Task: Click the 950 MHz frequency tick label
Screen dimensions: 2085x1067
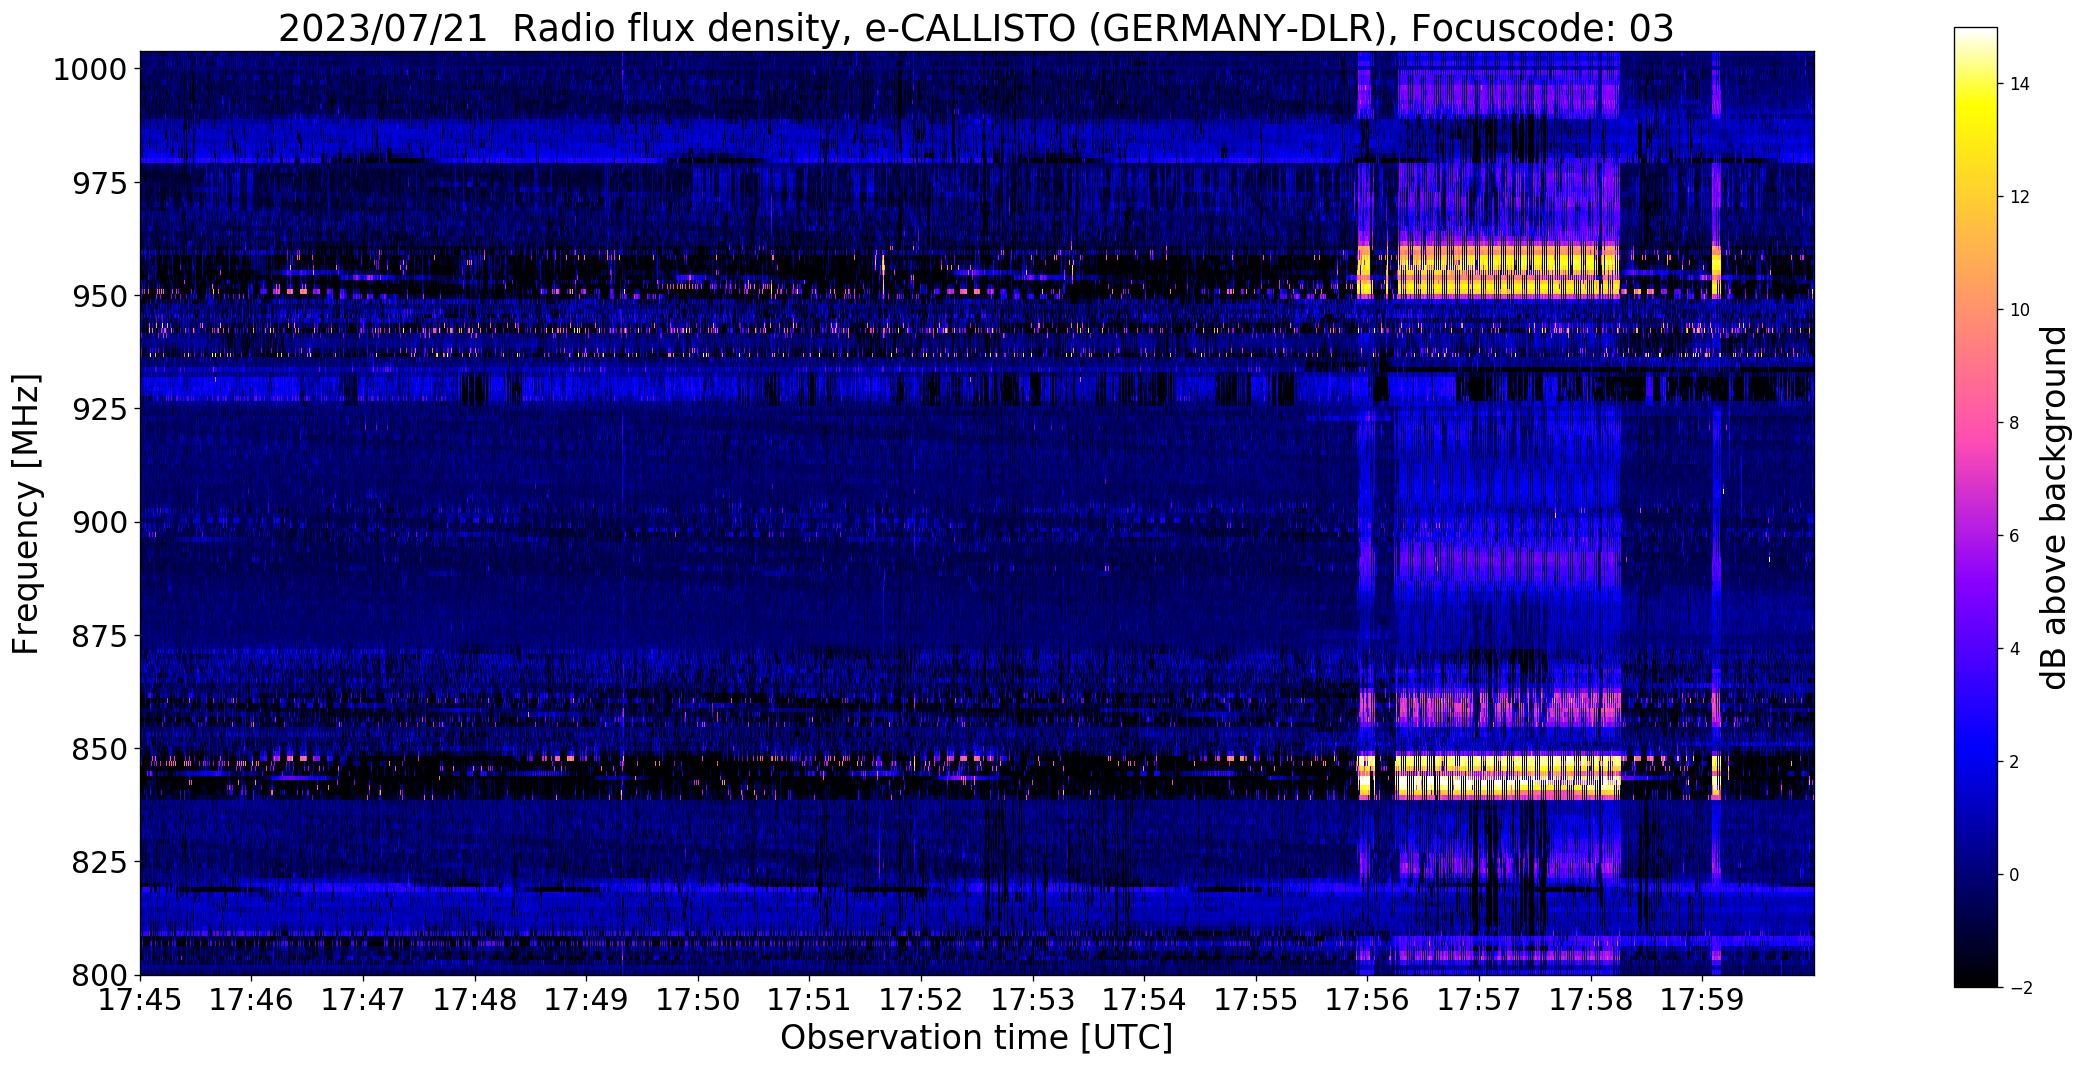Action: pos(99,297)
